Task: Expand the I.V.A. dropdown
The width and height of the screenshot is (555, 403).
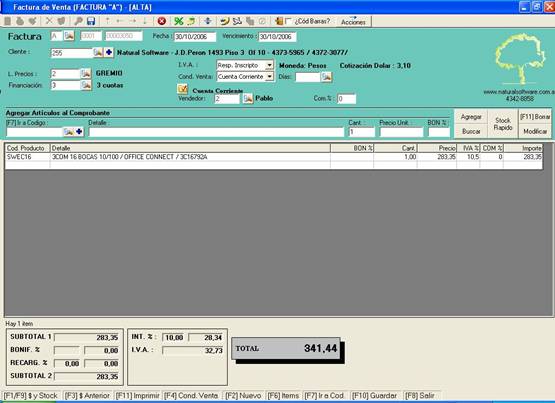Action: [x=269, y=65]
